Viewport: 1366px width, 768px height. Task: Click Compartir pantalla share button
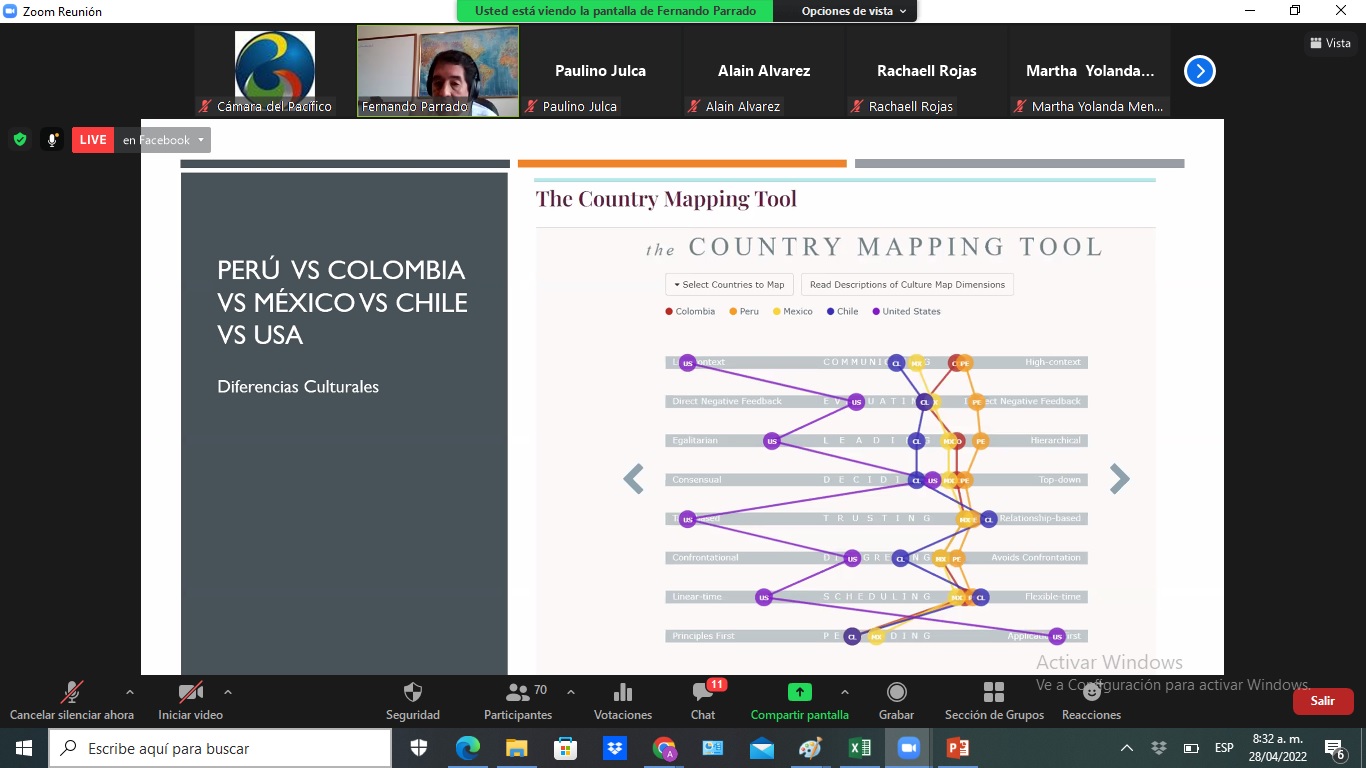(x=799, y=700)
